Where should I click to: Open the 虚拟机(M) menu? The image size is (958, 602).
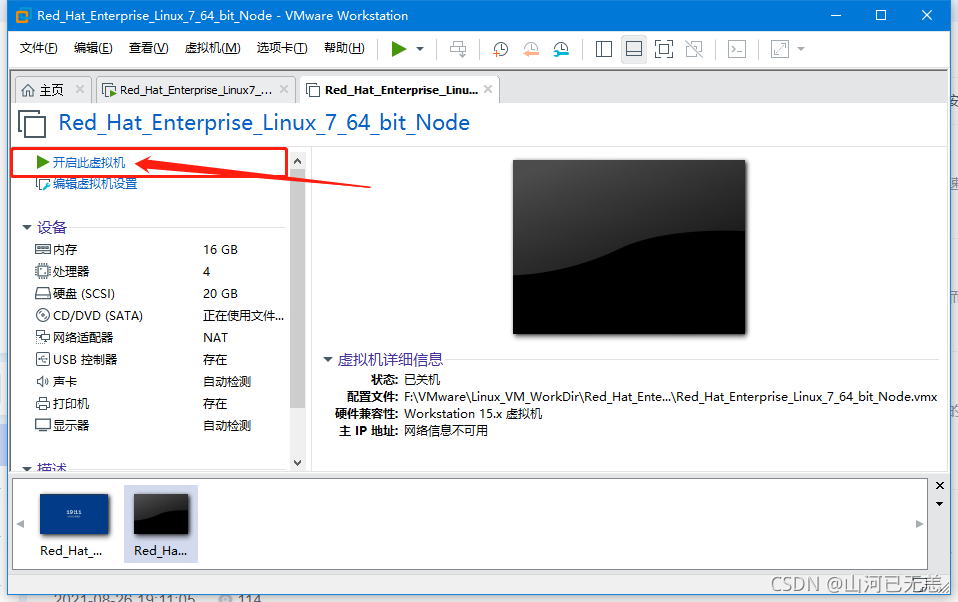pyautogui.click(x=212, y=48)
